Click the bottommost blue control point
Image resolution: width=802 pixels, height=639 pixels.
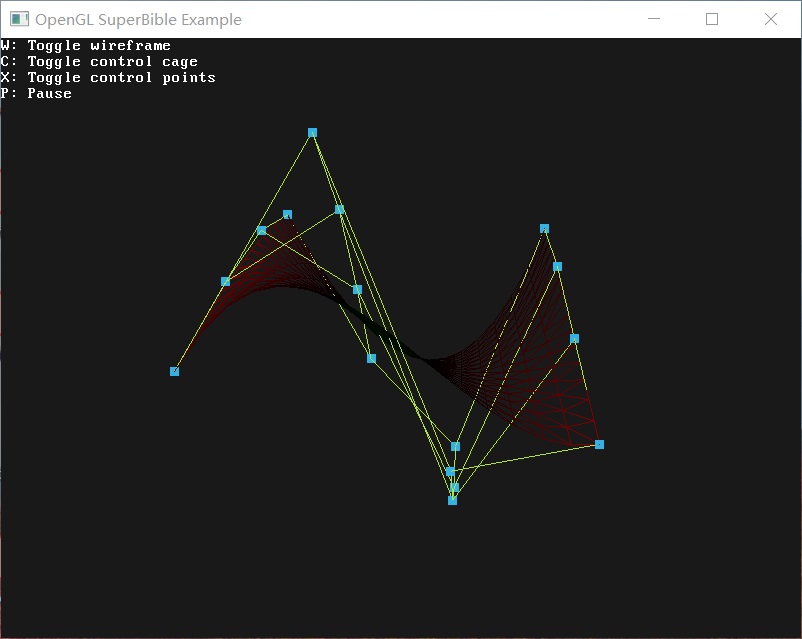click(x=453, y=500)
